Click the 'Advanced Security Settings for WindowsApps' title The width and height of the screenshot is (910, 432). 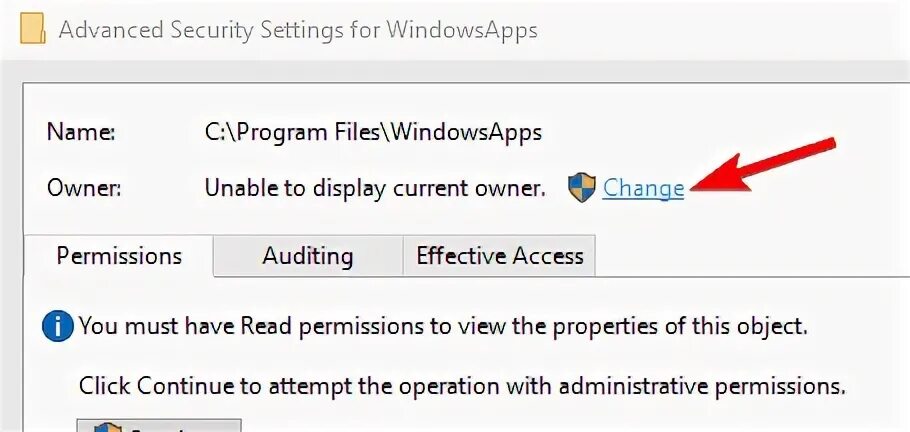pos(298,29)
